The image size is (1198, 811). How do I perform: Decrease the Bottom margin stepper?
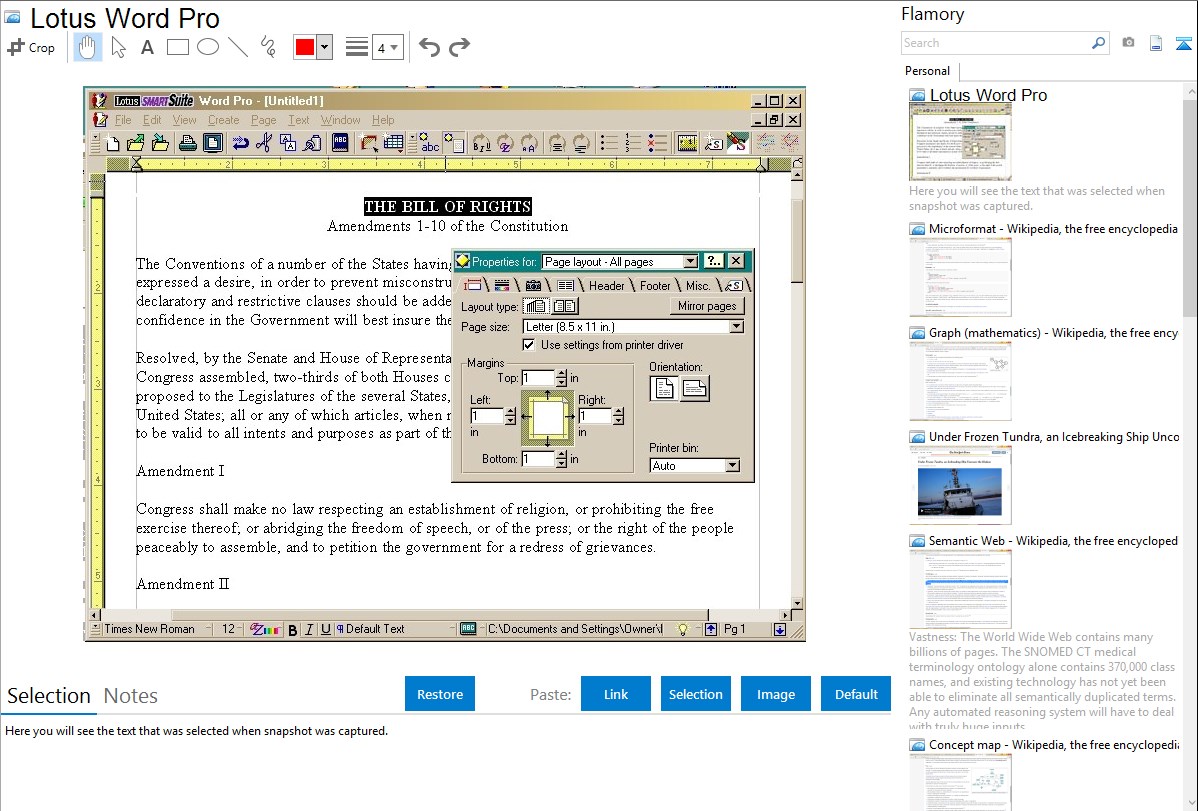coord(562,463)
